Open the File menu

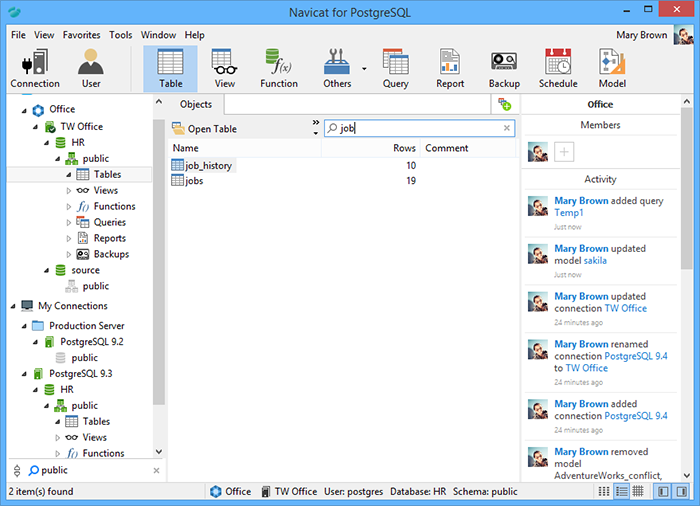point(18,35)
